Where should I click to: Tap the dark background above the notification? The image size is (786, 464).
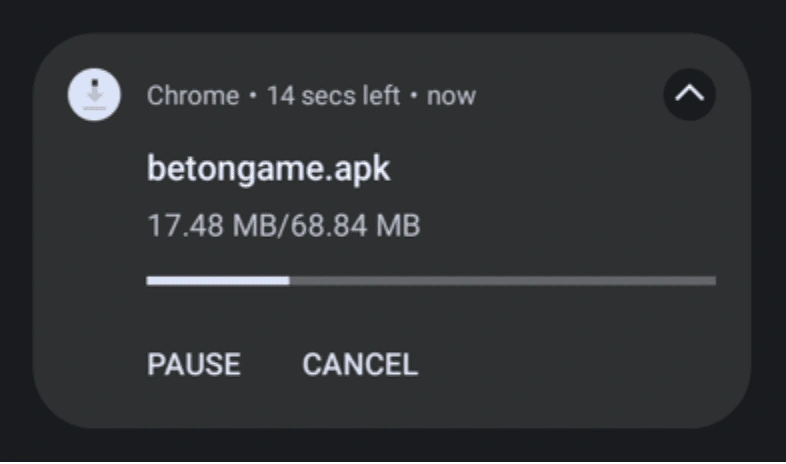pos(393,15)
